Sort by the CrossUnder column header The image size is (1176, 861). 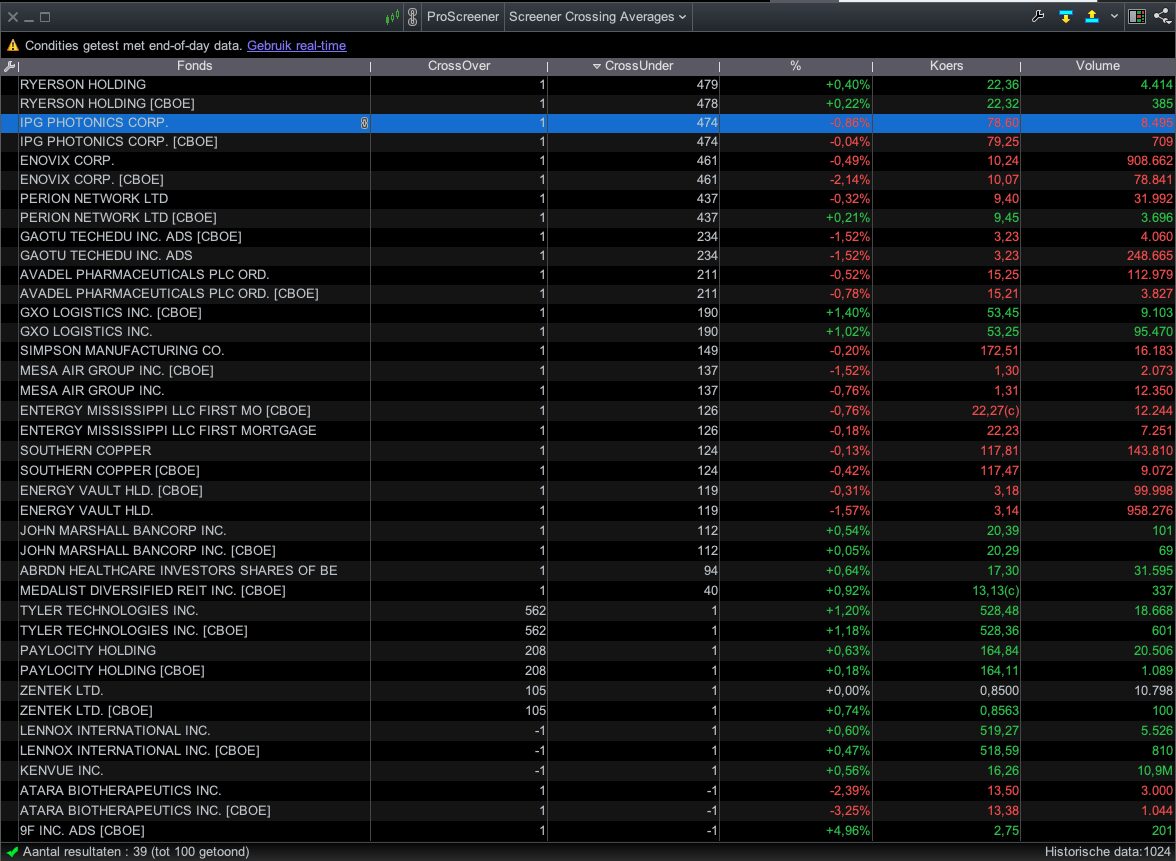634,66
